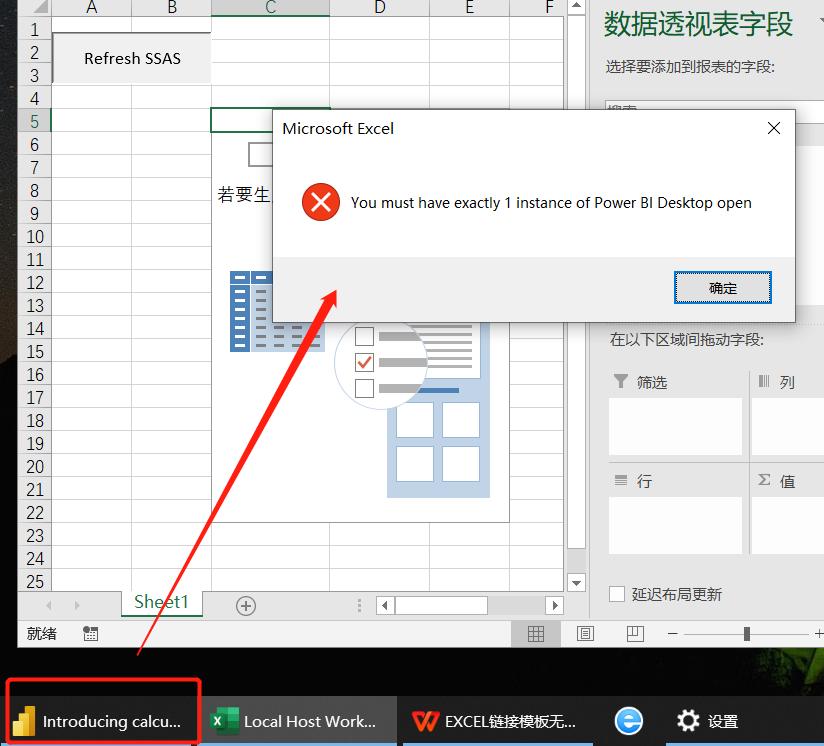Select the Sheet1 tab
The image size is (824, 746).
[160, 602]
